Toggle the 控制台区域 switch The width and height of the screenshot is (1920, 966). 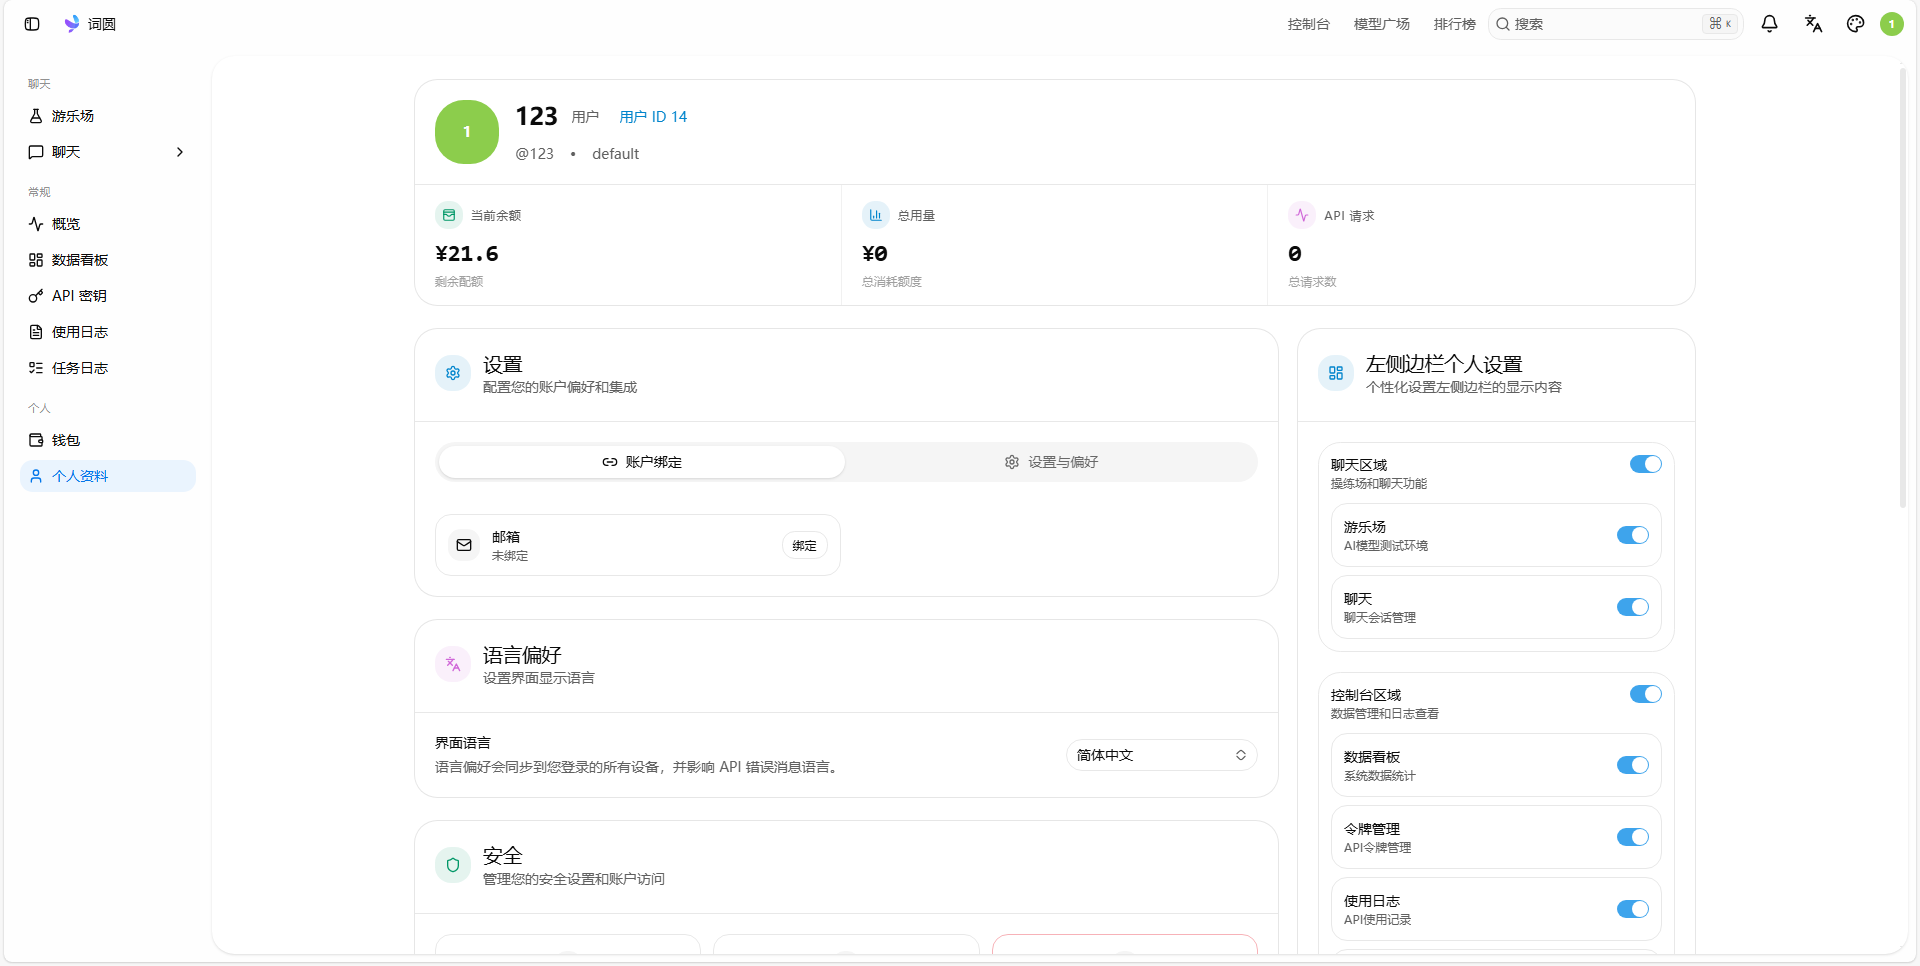pos(1645,694)
